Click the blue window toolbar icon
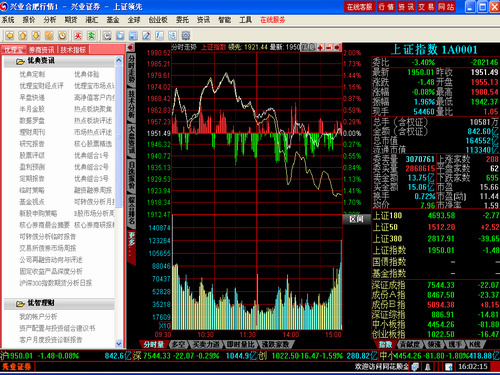The height and width of the screenshot is (375, 500). pos(120,35)
